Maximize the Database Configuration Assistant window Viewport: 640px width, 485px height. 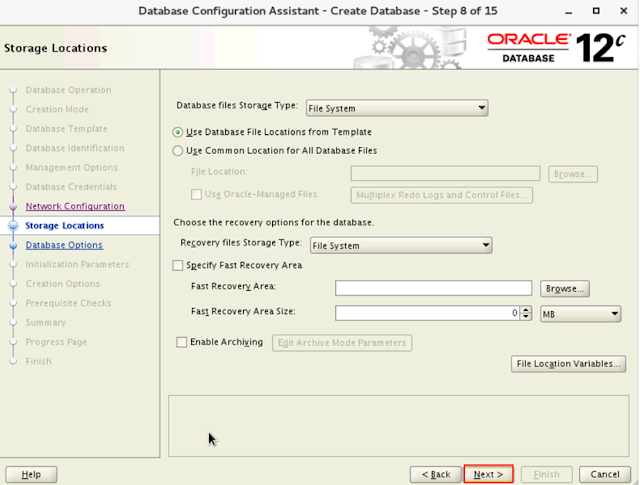click(x=596, y=11)
